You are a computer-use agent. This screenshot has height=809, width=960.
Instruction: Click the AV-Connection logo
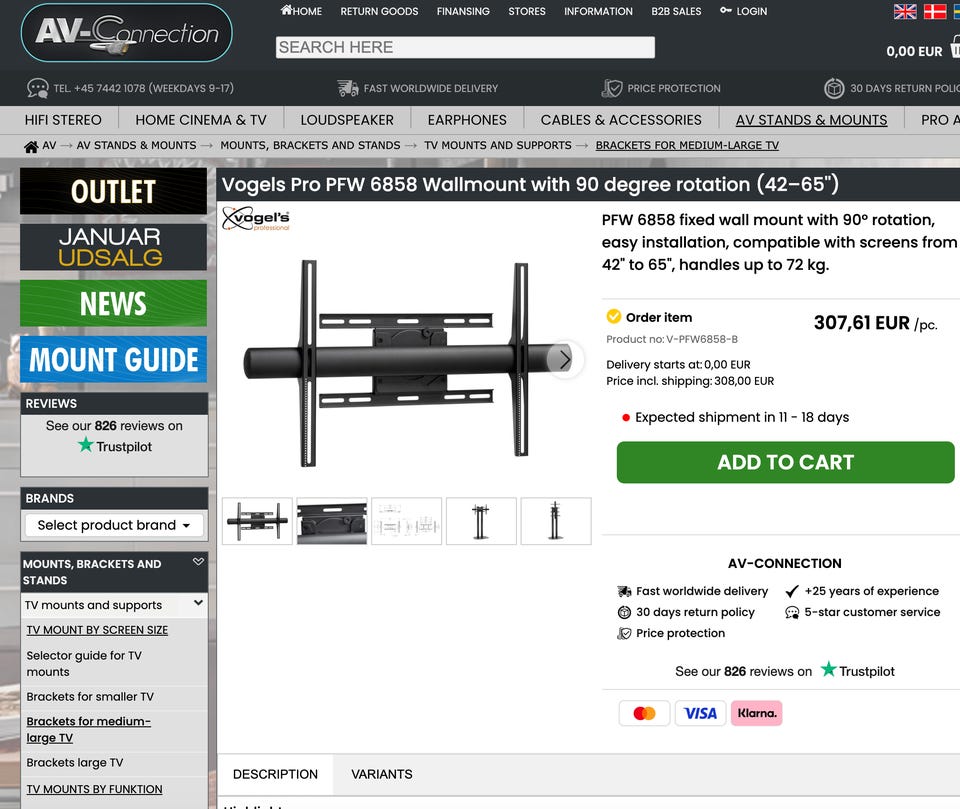click(127, 33)
